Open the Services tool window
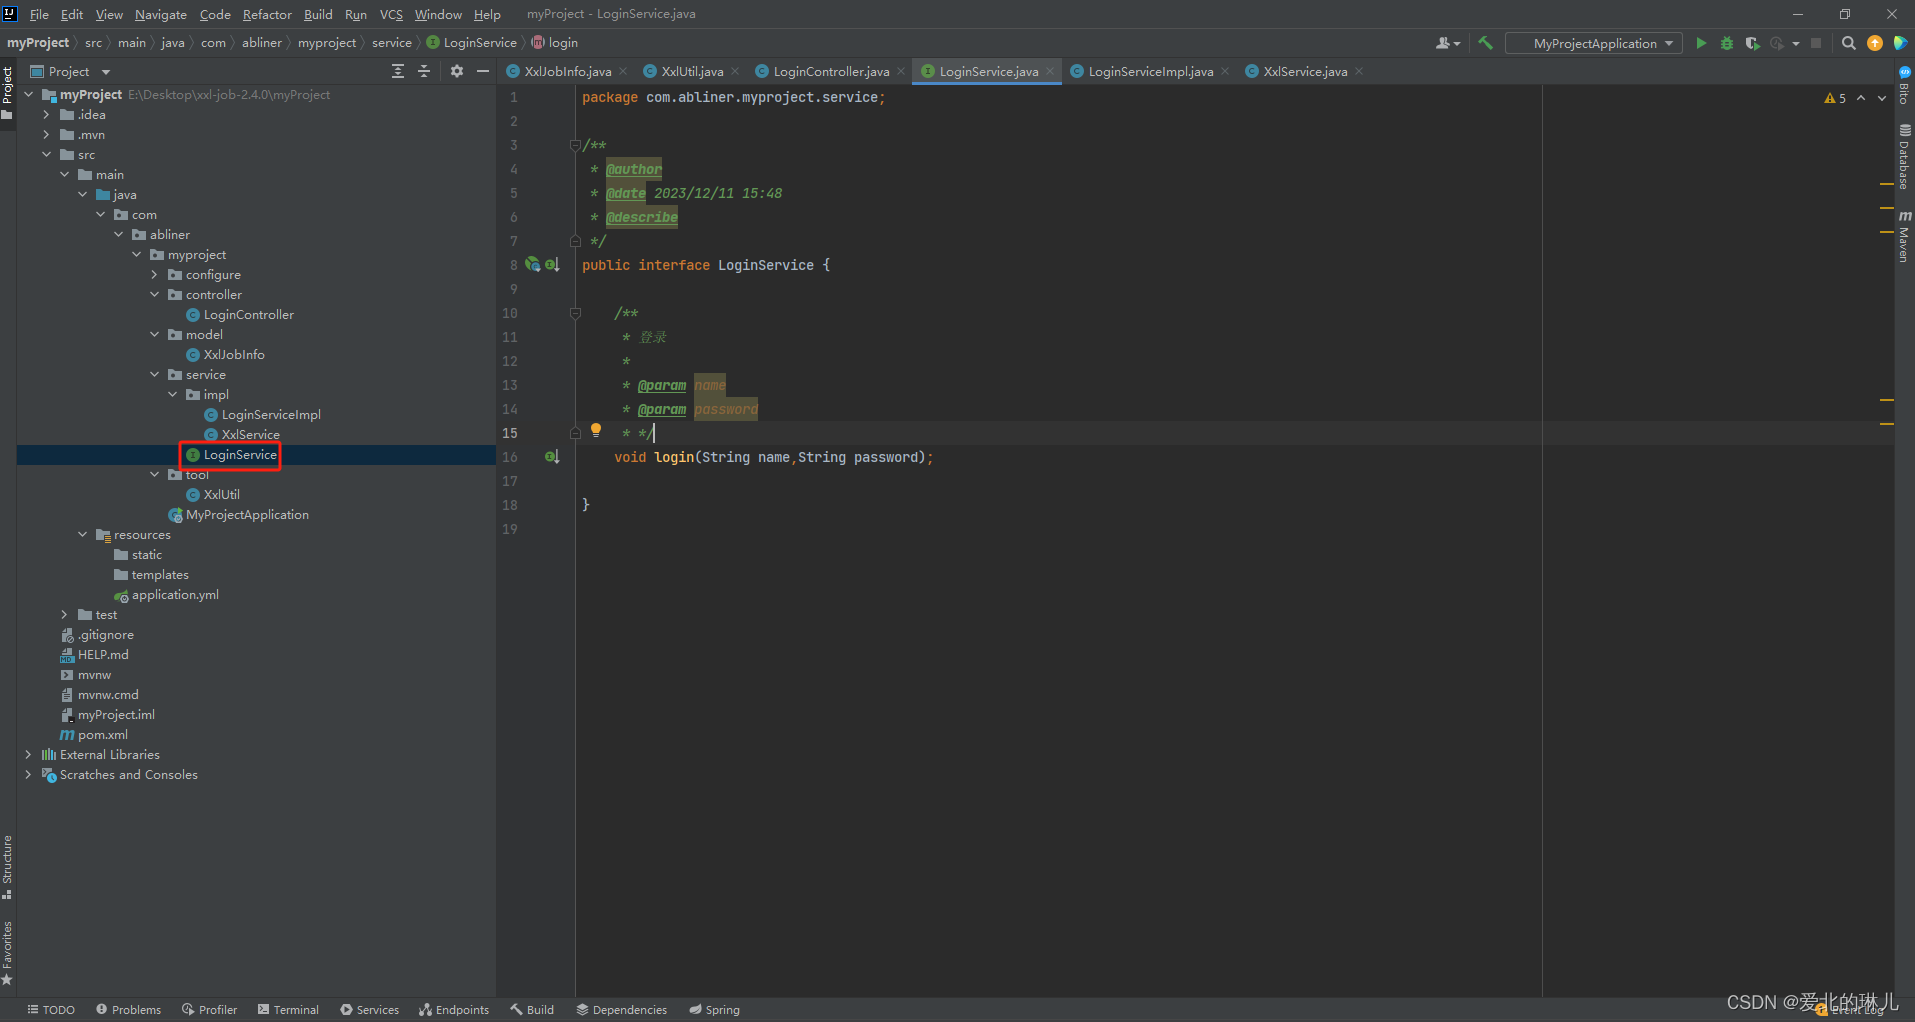 point(369,1010)
